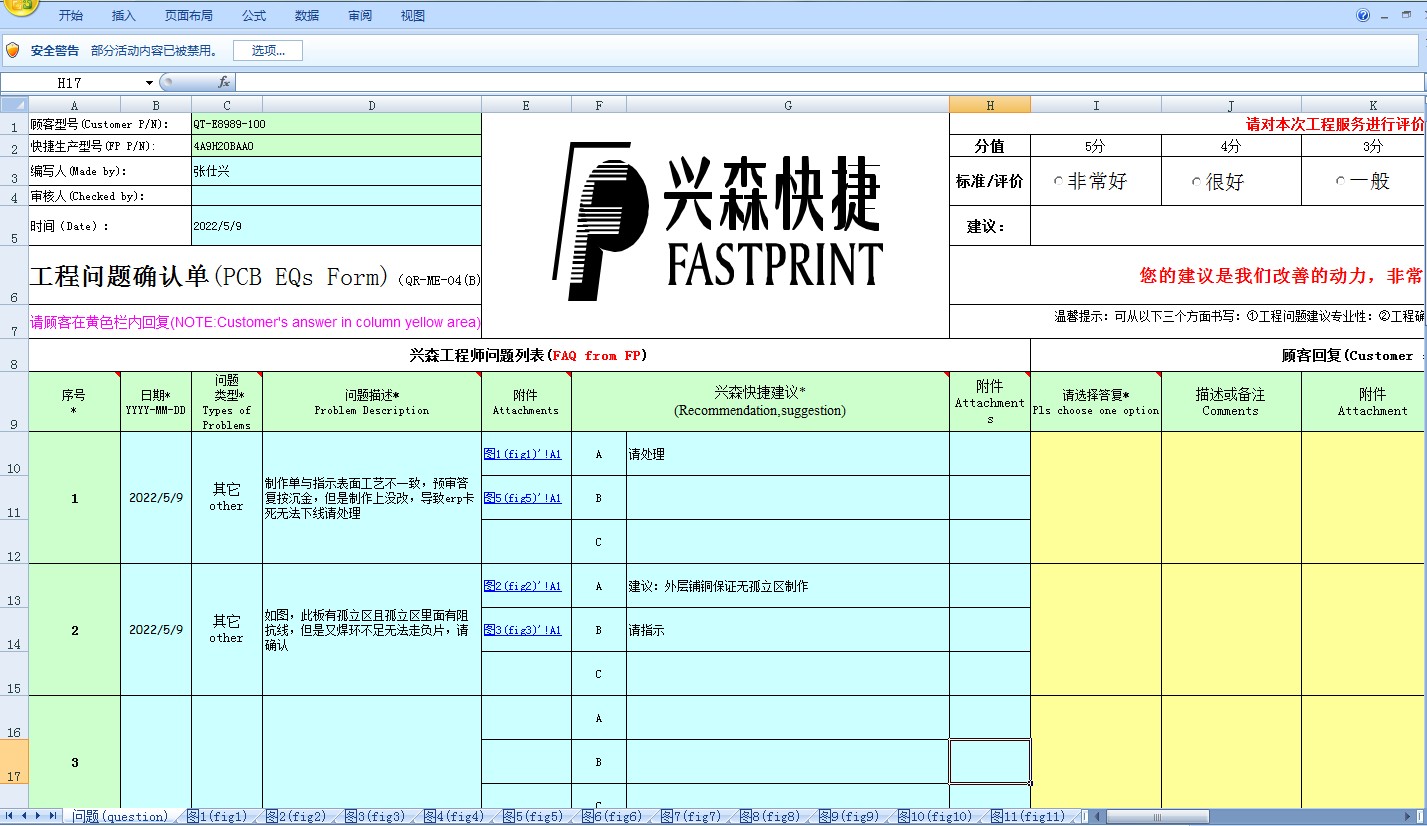This screenshot has height=826, width=1427.
Task: Switch to the 图11(fig11) sheet tab
Action: point(1027,817)
